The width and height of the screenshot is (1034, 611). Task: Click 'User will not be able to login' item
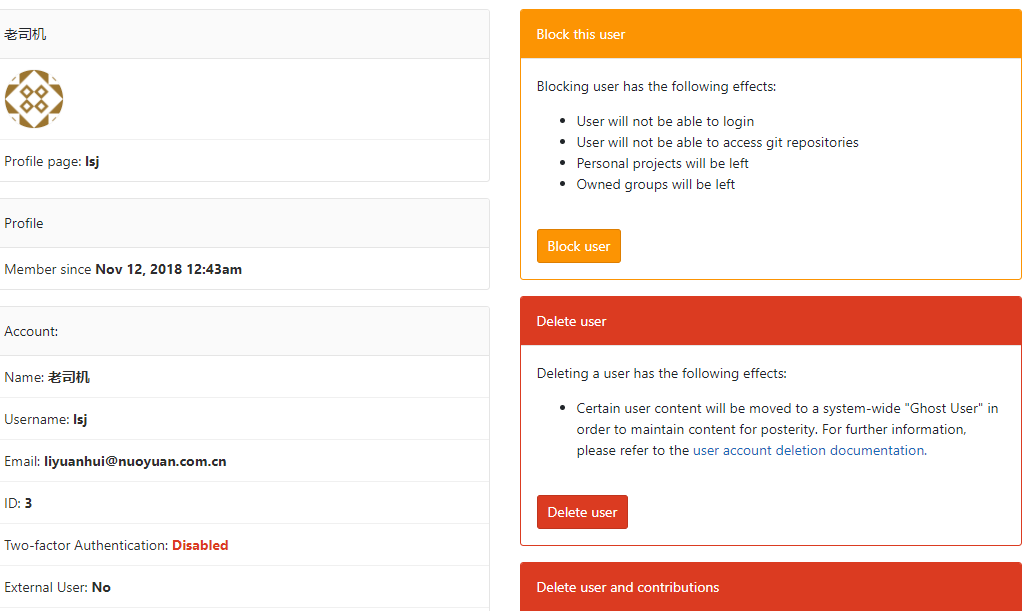[x=665, y=121]
